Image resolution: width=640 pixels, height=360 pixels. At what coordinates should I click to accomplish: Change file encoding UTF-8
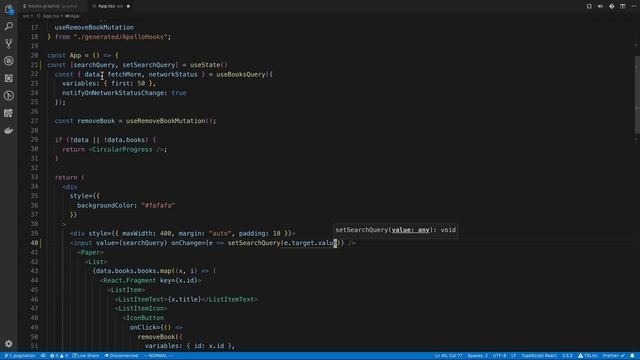pos(499,356)
